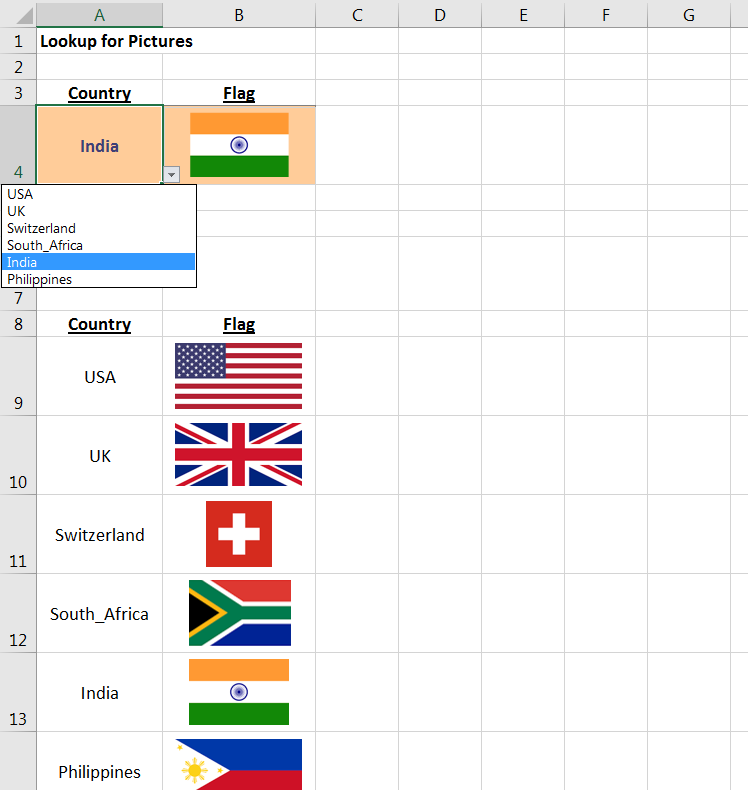The width and height of the screenshot is (748, 790).
Task: Select row 4 header
Action: [x=18, y=145]
